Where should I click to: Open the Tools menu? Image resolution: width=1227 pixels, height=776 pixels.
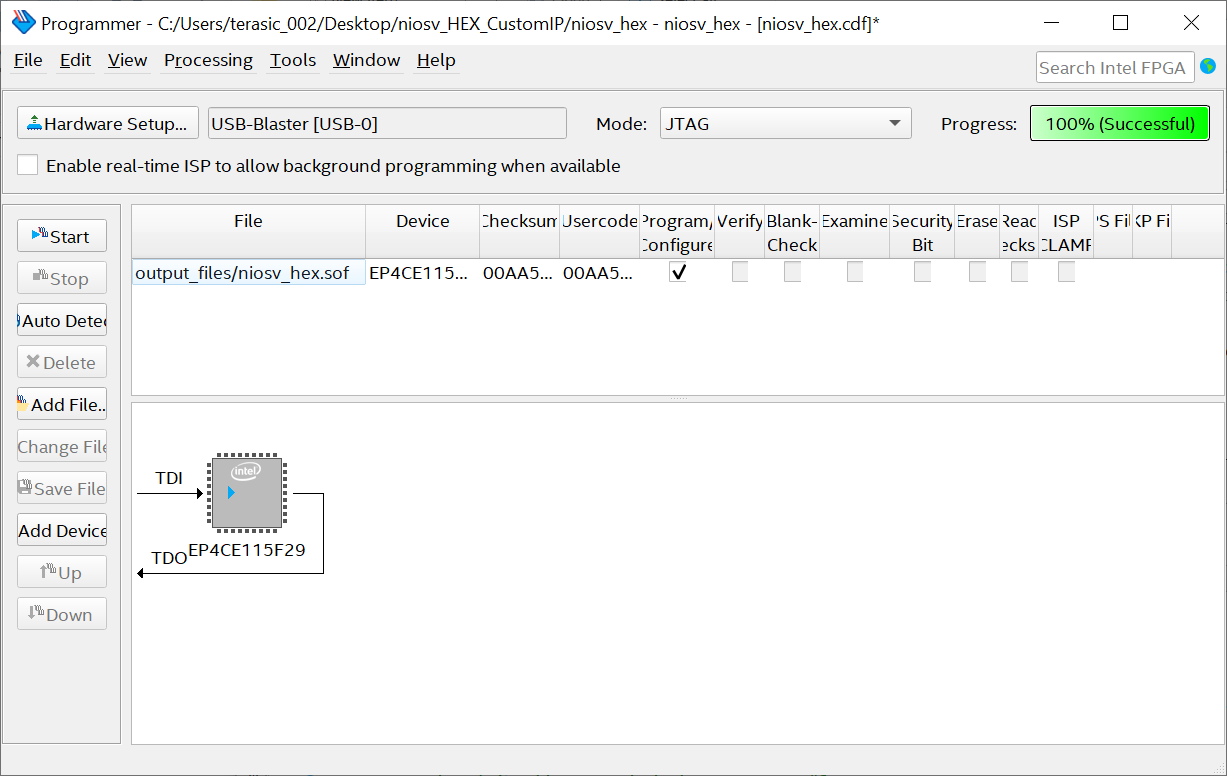[293, 60]
